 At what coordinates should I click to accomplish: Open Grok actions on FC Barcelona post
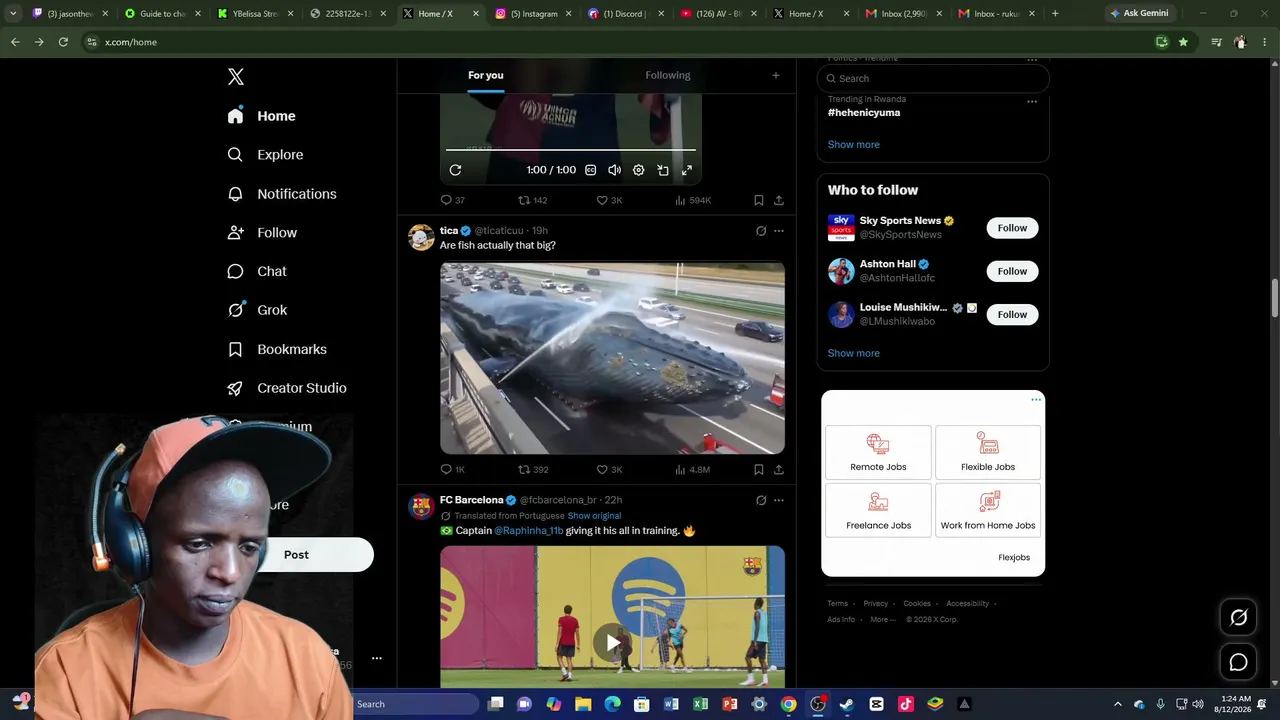coord(761,500)
